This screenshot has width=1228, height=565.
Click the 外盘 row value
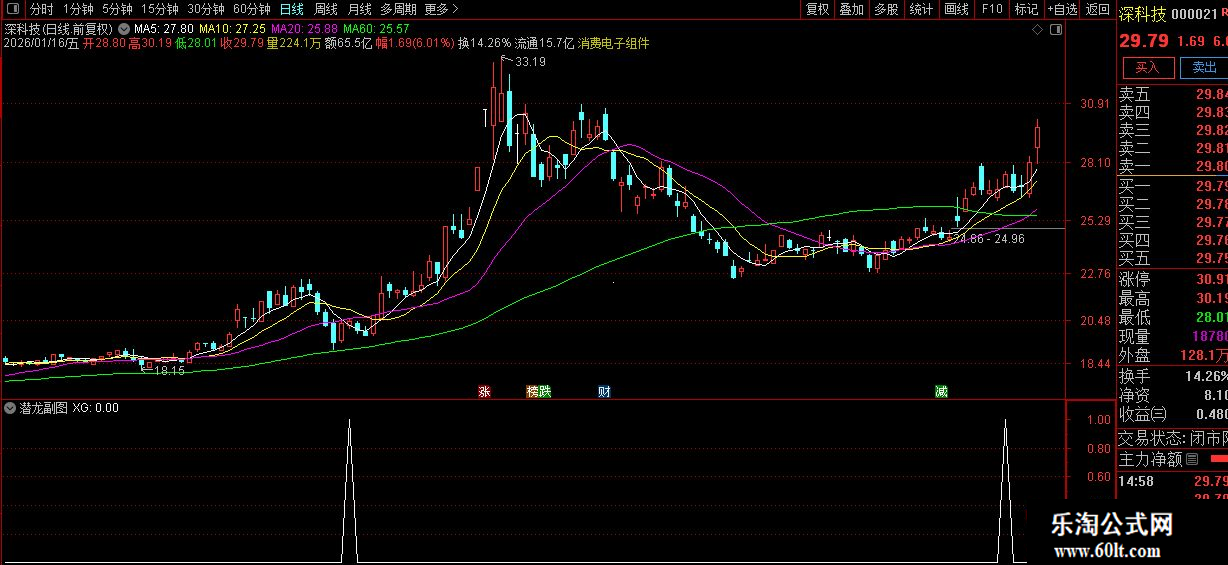click(x=1202, y=355)
